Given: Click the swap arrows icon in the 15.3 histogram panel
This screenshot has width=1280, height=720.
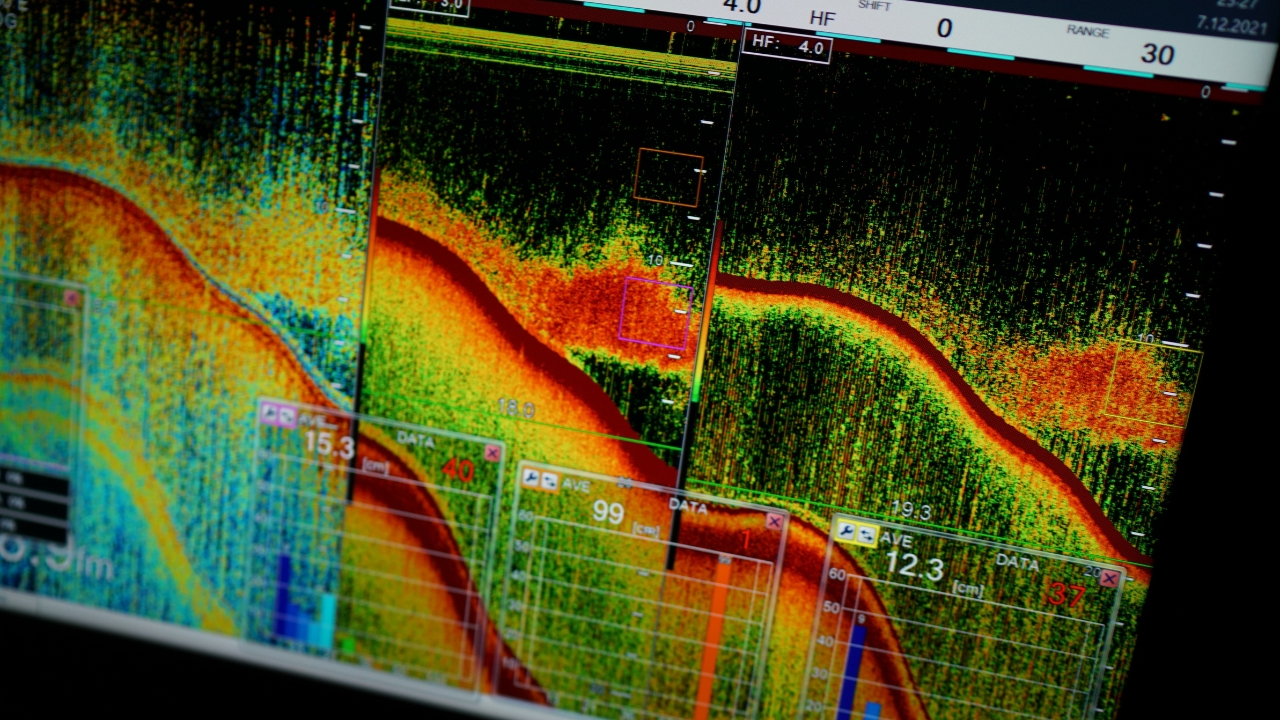Looking at the screenshot, I should (x=287, y=417).
